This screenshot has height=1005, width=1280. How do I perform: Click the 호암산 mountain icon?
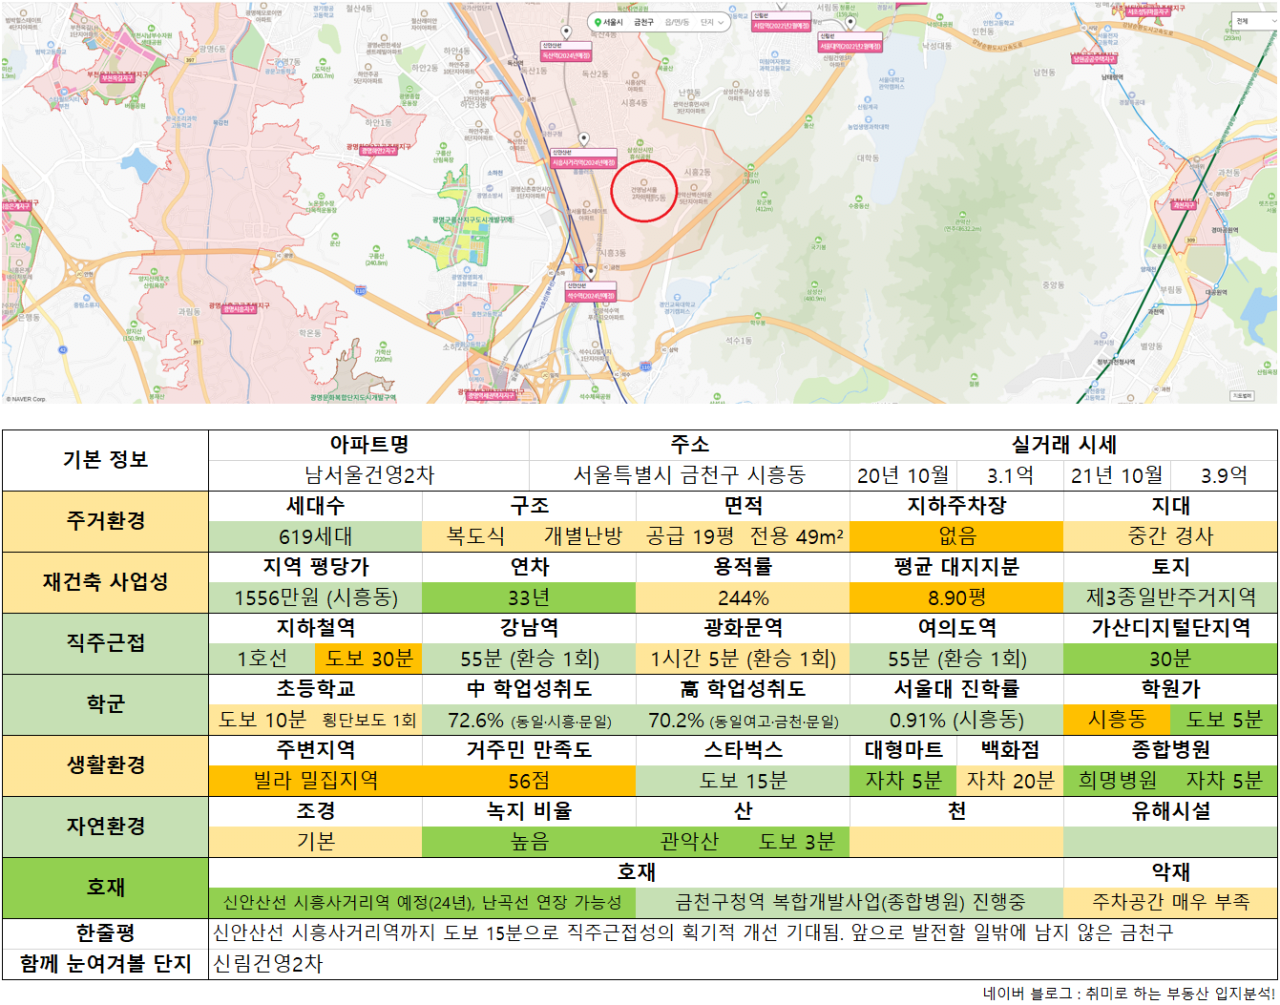tap(751, 167)
